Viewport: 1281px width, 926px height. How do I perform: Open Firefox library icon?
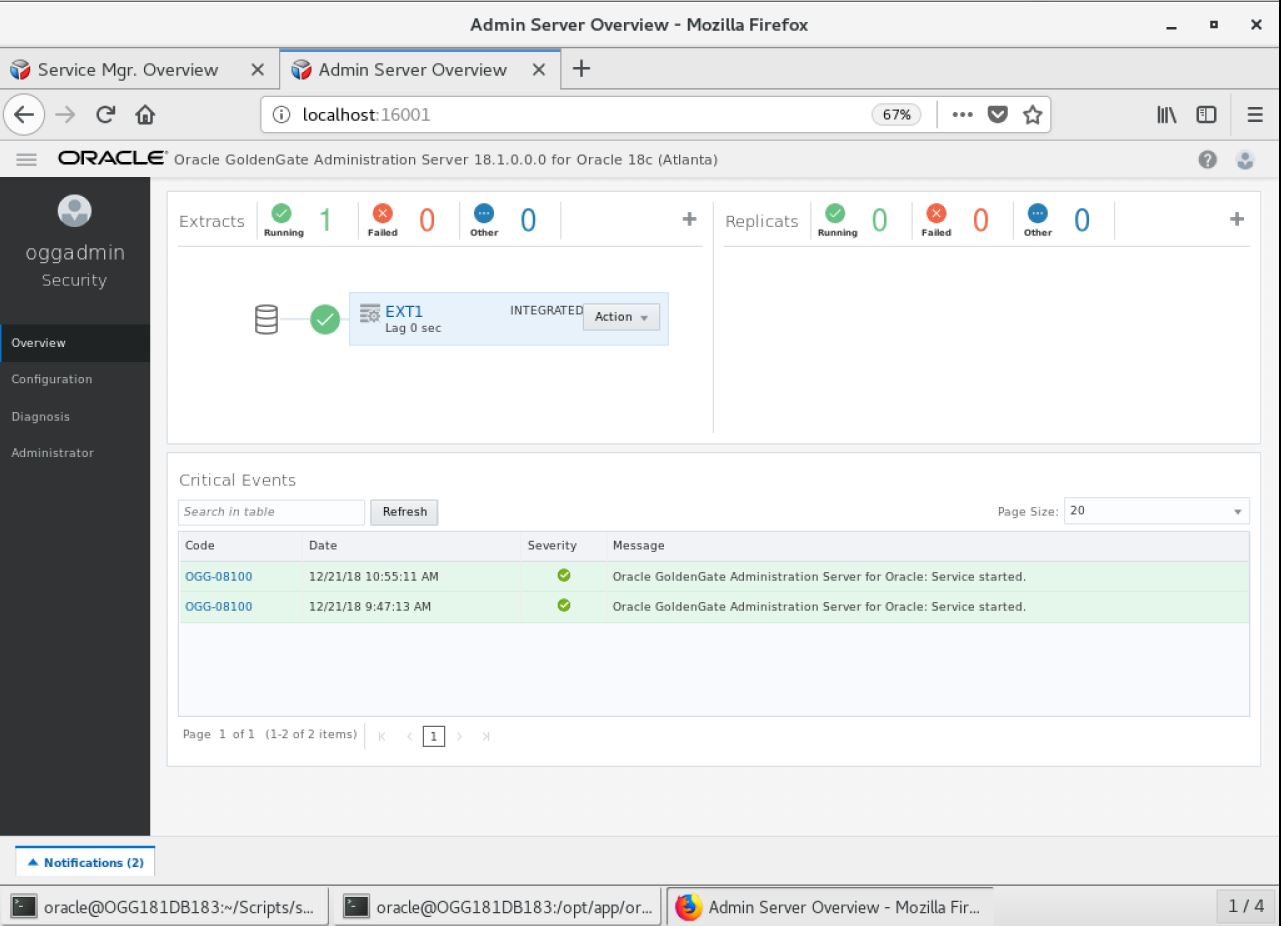pyautogui.click(x=1166, y=114)
